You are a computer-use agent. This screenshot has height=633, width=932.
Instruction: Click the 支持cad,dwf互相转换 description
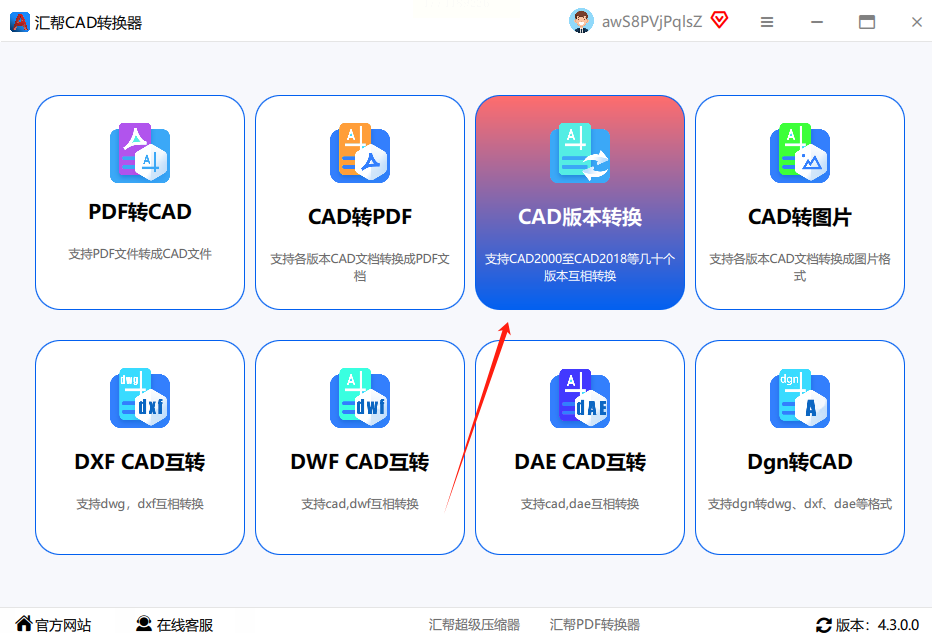point(360,504)
